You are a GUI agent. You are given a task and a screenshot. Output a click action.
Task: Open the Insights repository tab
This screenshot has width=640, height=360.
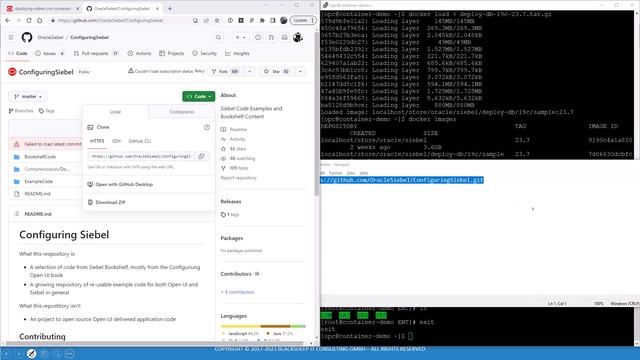(x=237, y=53)
